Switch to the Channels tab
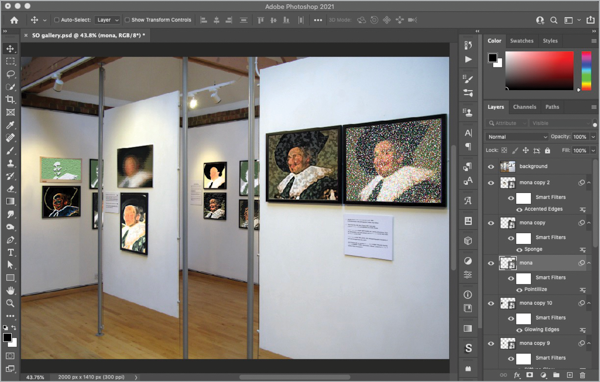The width and height of the screenshot is (600, 382). click(x=524, y=107)
